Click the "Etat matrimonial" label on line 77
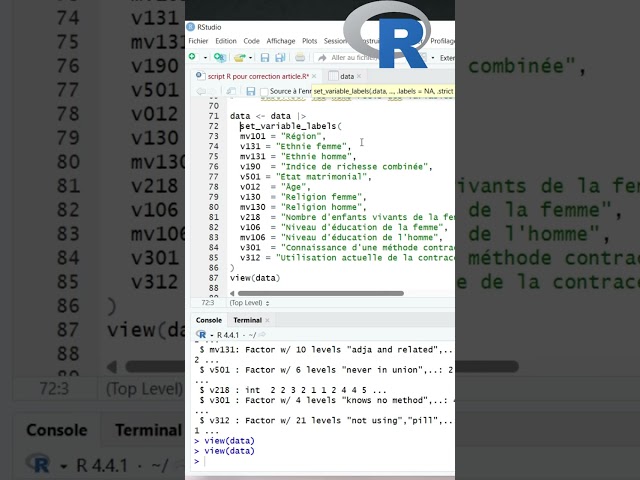 click(321, 177)
